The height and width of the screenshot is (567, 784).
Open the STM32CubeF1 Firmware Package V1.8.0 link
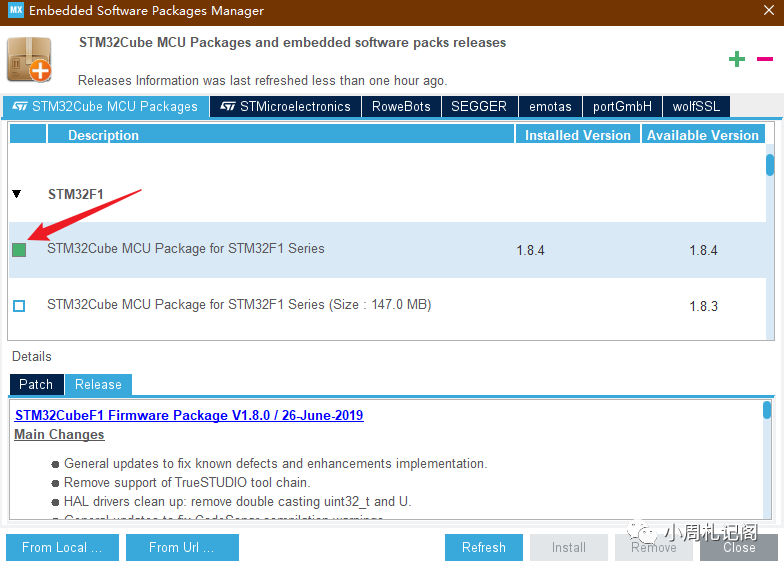point(189,416)
